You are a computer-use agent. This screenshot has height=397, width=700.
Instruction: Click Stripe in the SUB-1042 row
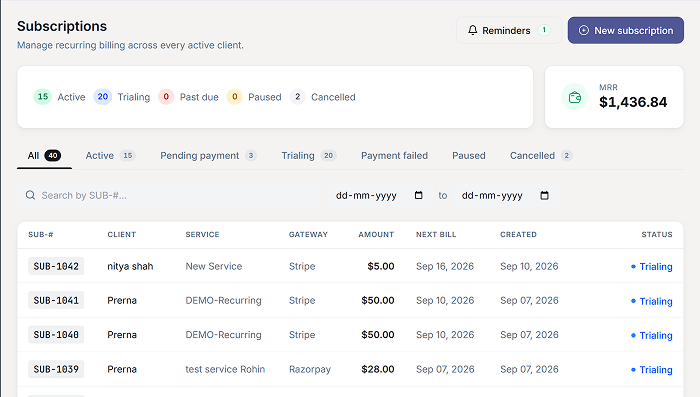(302, 267)
